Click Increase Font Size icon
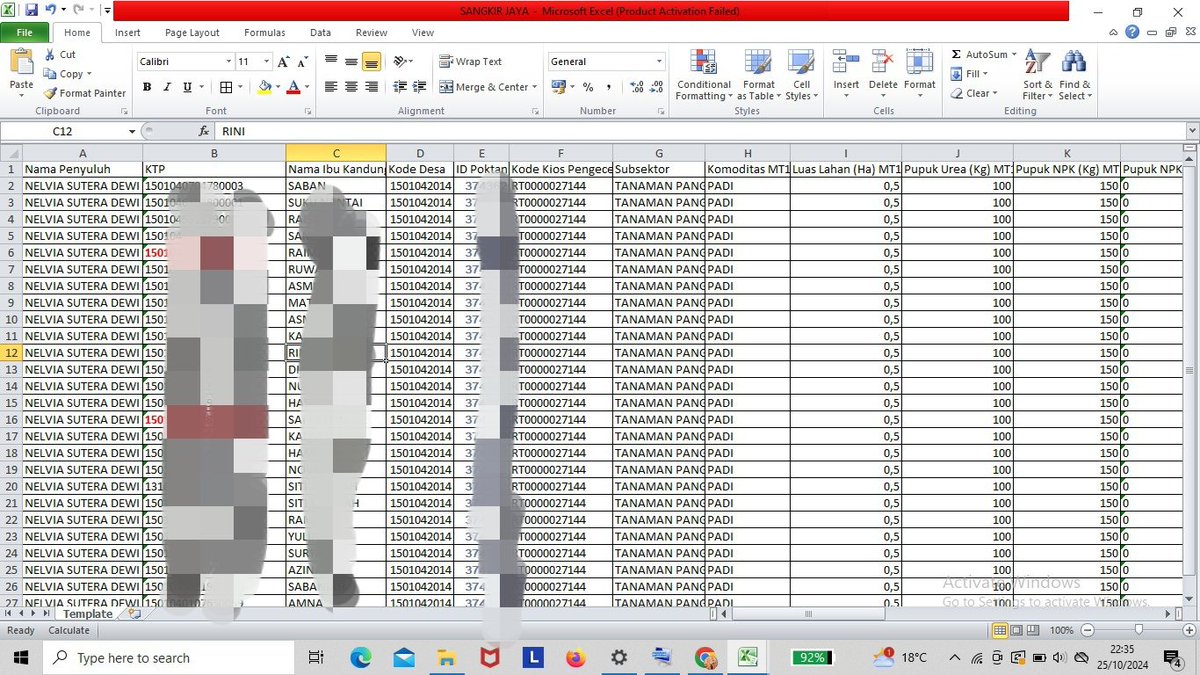1200x675 pixels. coord(285,61)
